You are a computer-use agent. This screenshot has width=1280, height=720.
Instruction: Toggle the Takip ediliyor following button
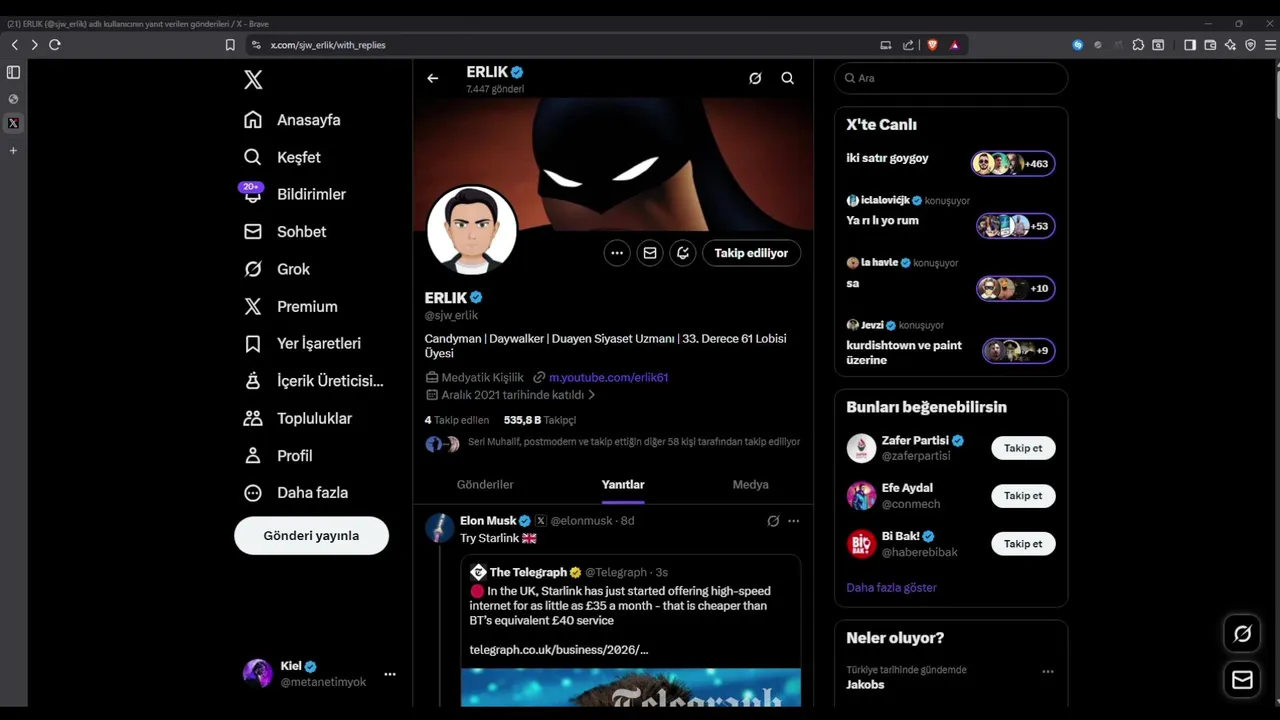coord(751,253)
